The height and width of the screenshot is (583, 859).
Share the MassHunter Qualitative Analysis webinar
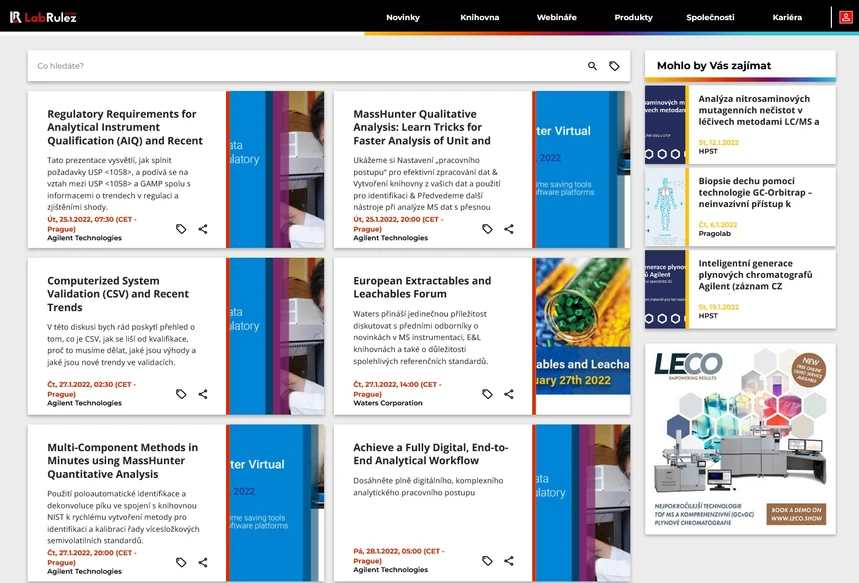pos(509,229)
